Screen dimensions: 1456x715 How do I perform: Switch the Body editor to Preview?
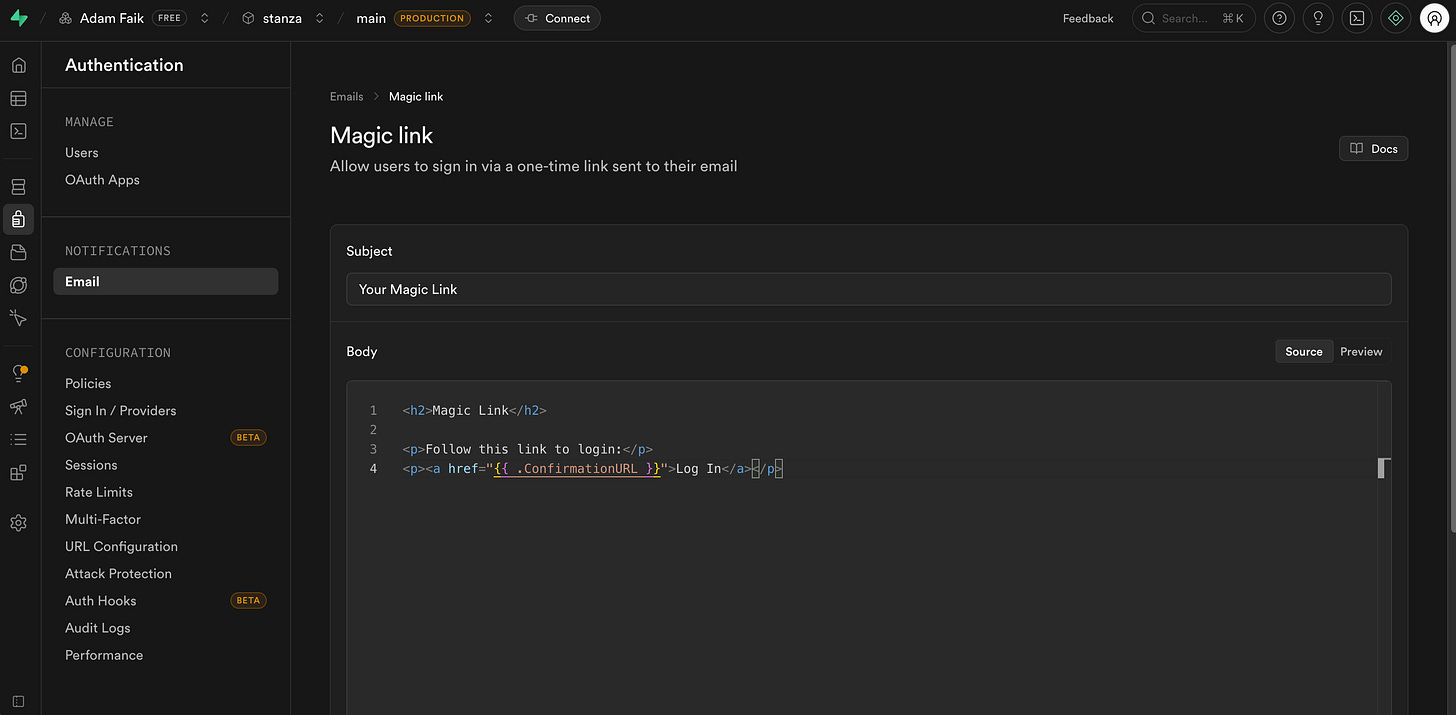pyautogui.click(x=1360, y=351)
